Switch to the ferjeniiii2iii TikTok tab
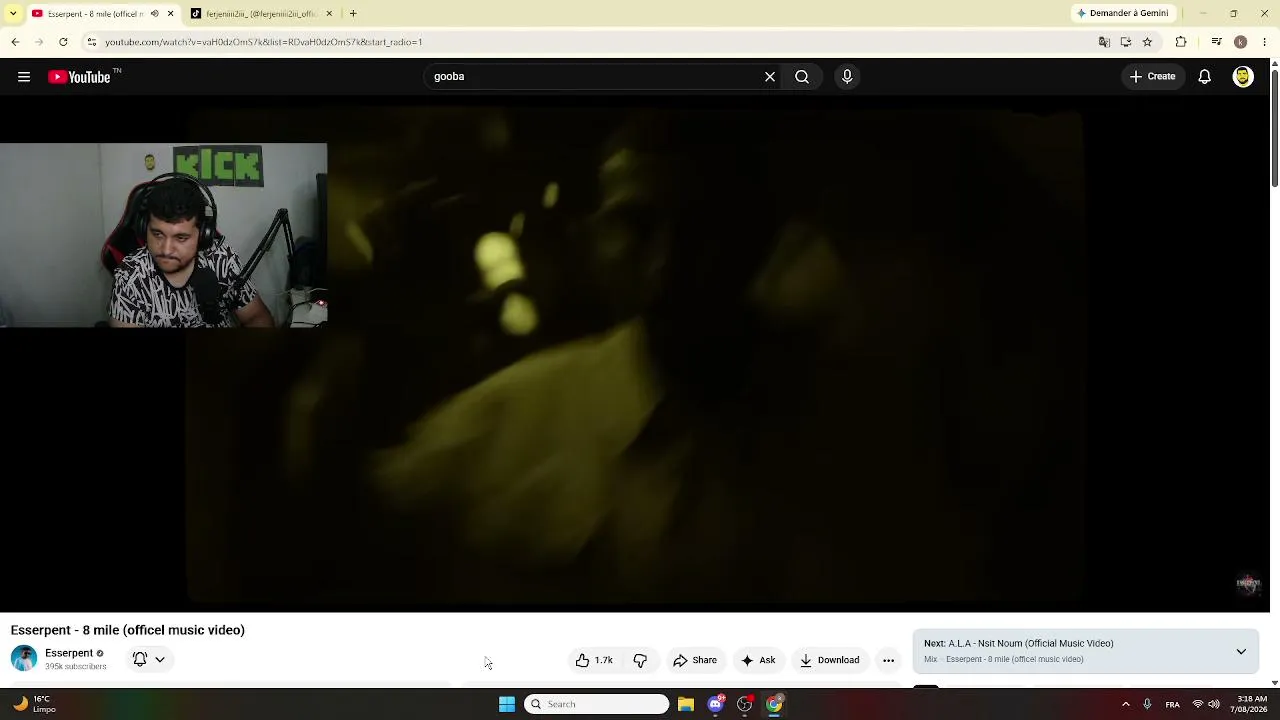 click(x=260, y=14)
